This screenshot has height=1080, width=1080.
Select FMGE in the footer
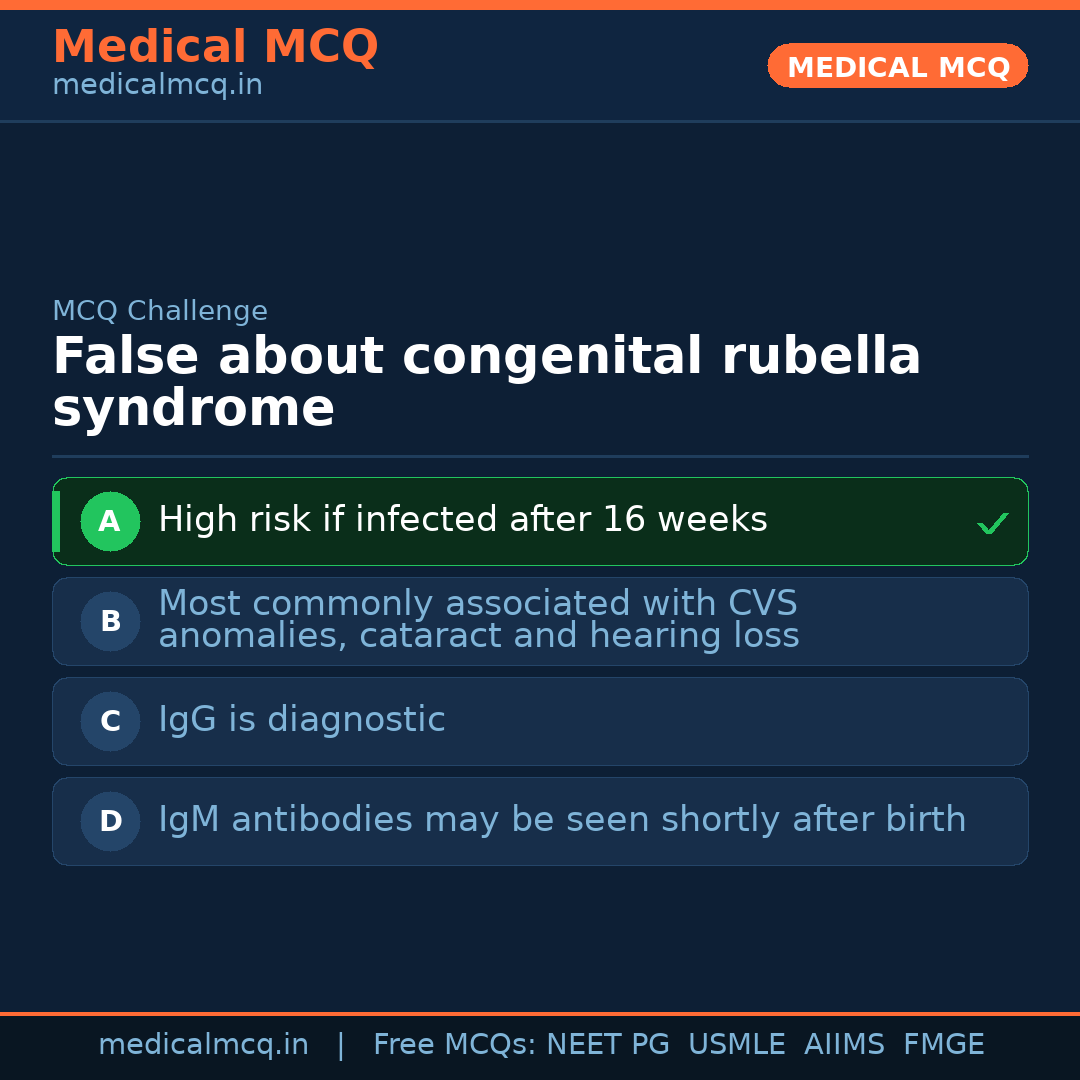coord(944,1045)
